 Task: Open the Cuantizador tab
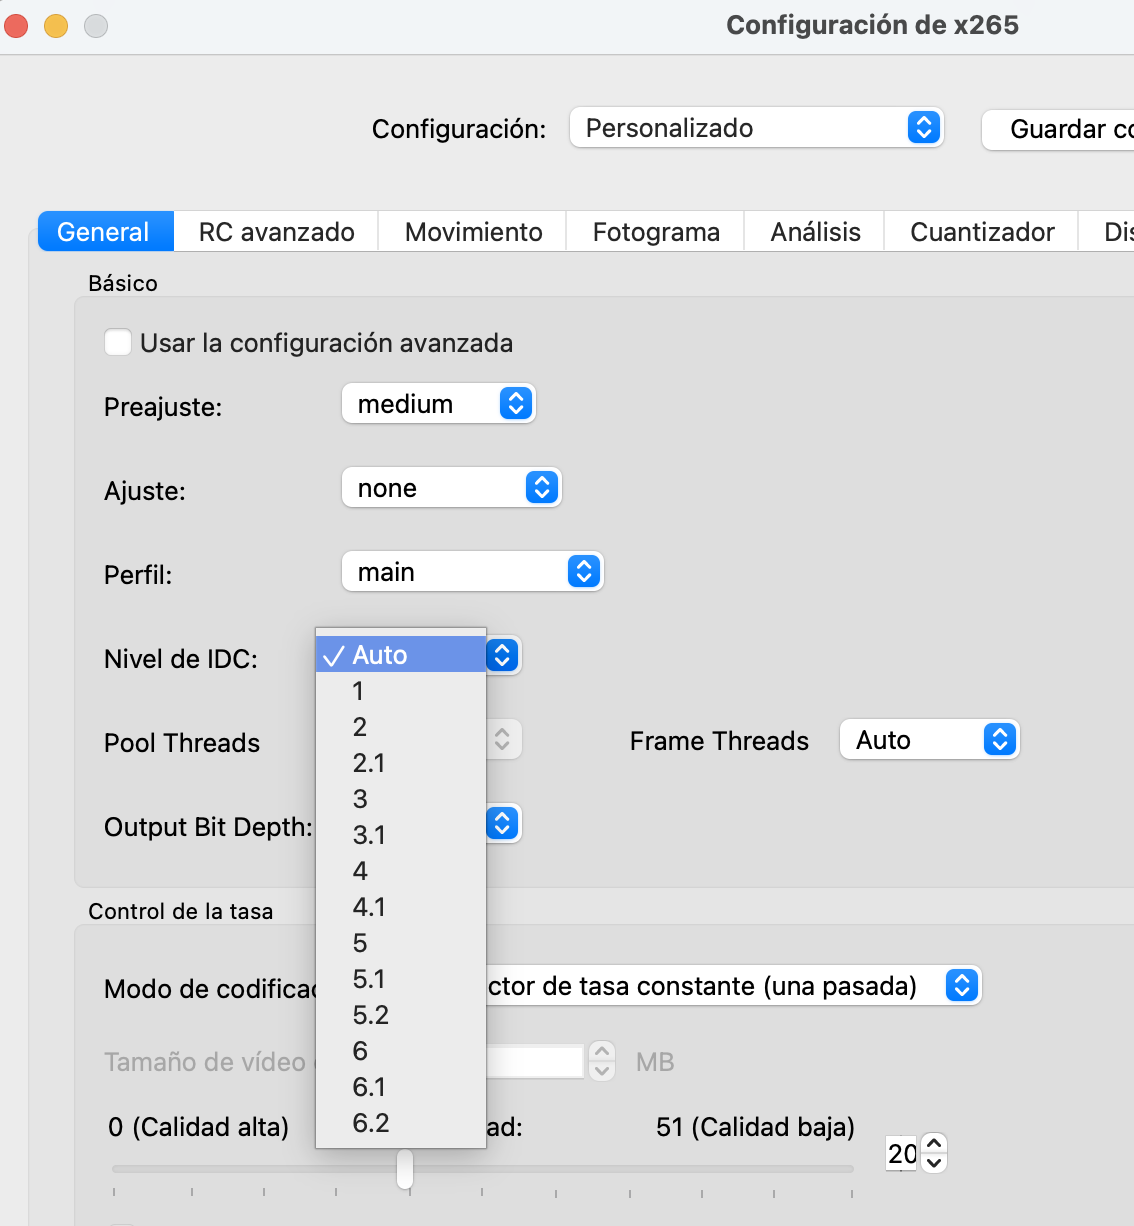pyautogui.click(x=982, y=232)
